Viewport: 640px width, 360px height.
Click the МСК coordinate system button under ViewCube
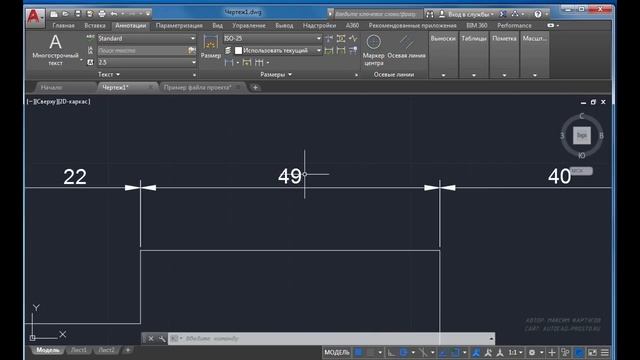(x=581, y=171)
